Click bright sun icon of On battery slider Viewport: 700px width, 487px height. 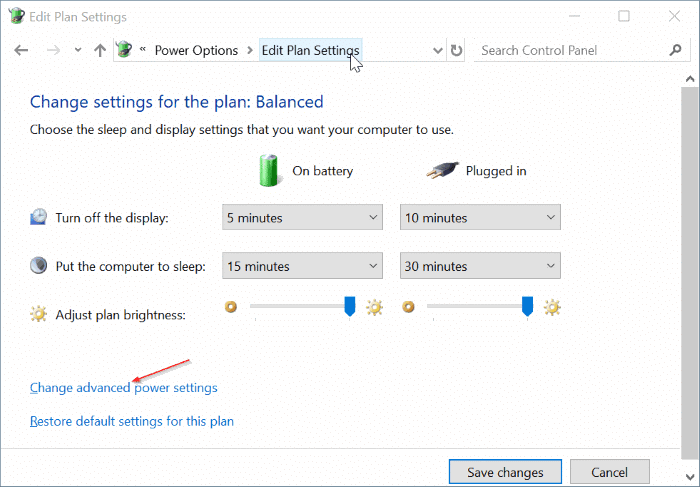click(x=374, y=307)
